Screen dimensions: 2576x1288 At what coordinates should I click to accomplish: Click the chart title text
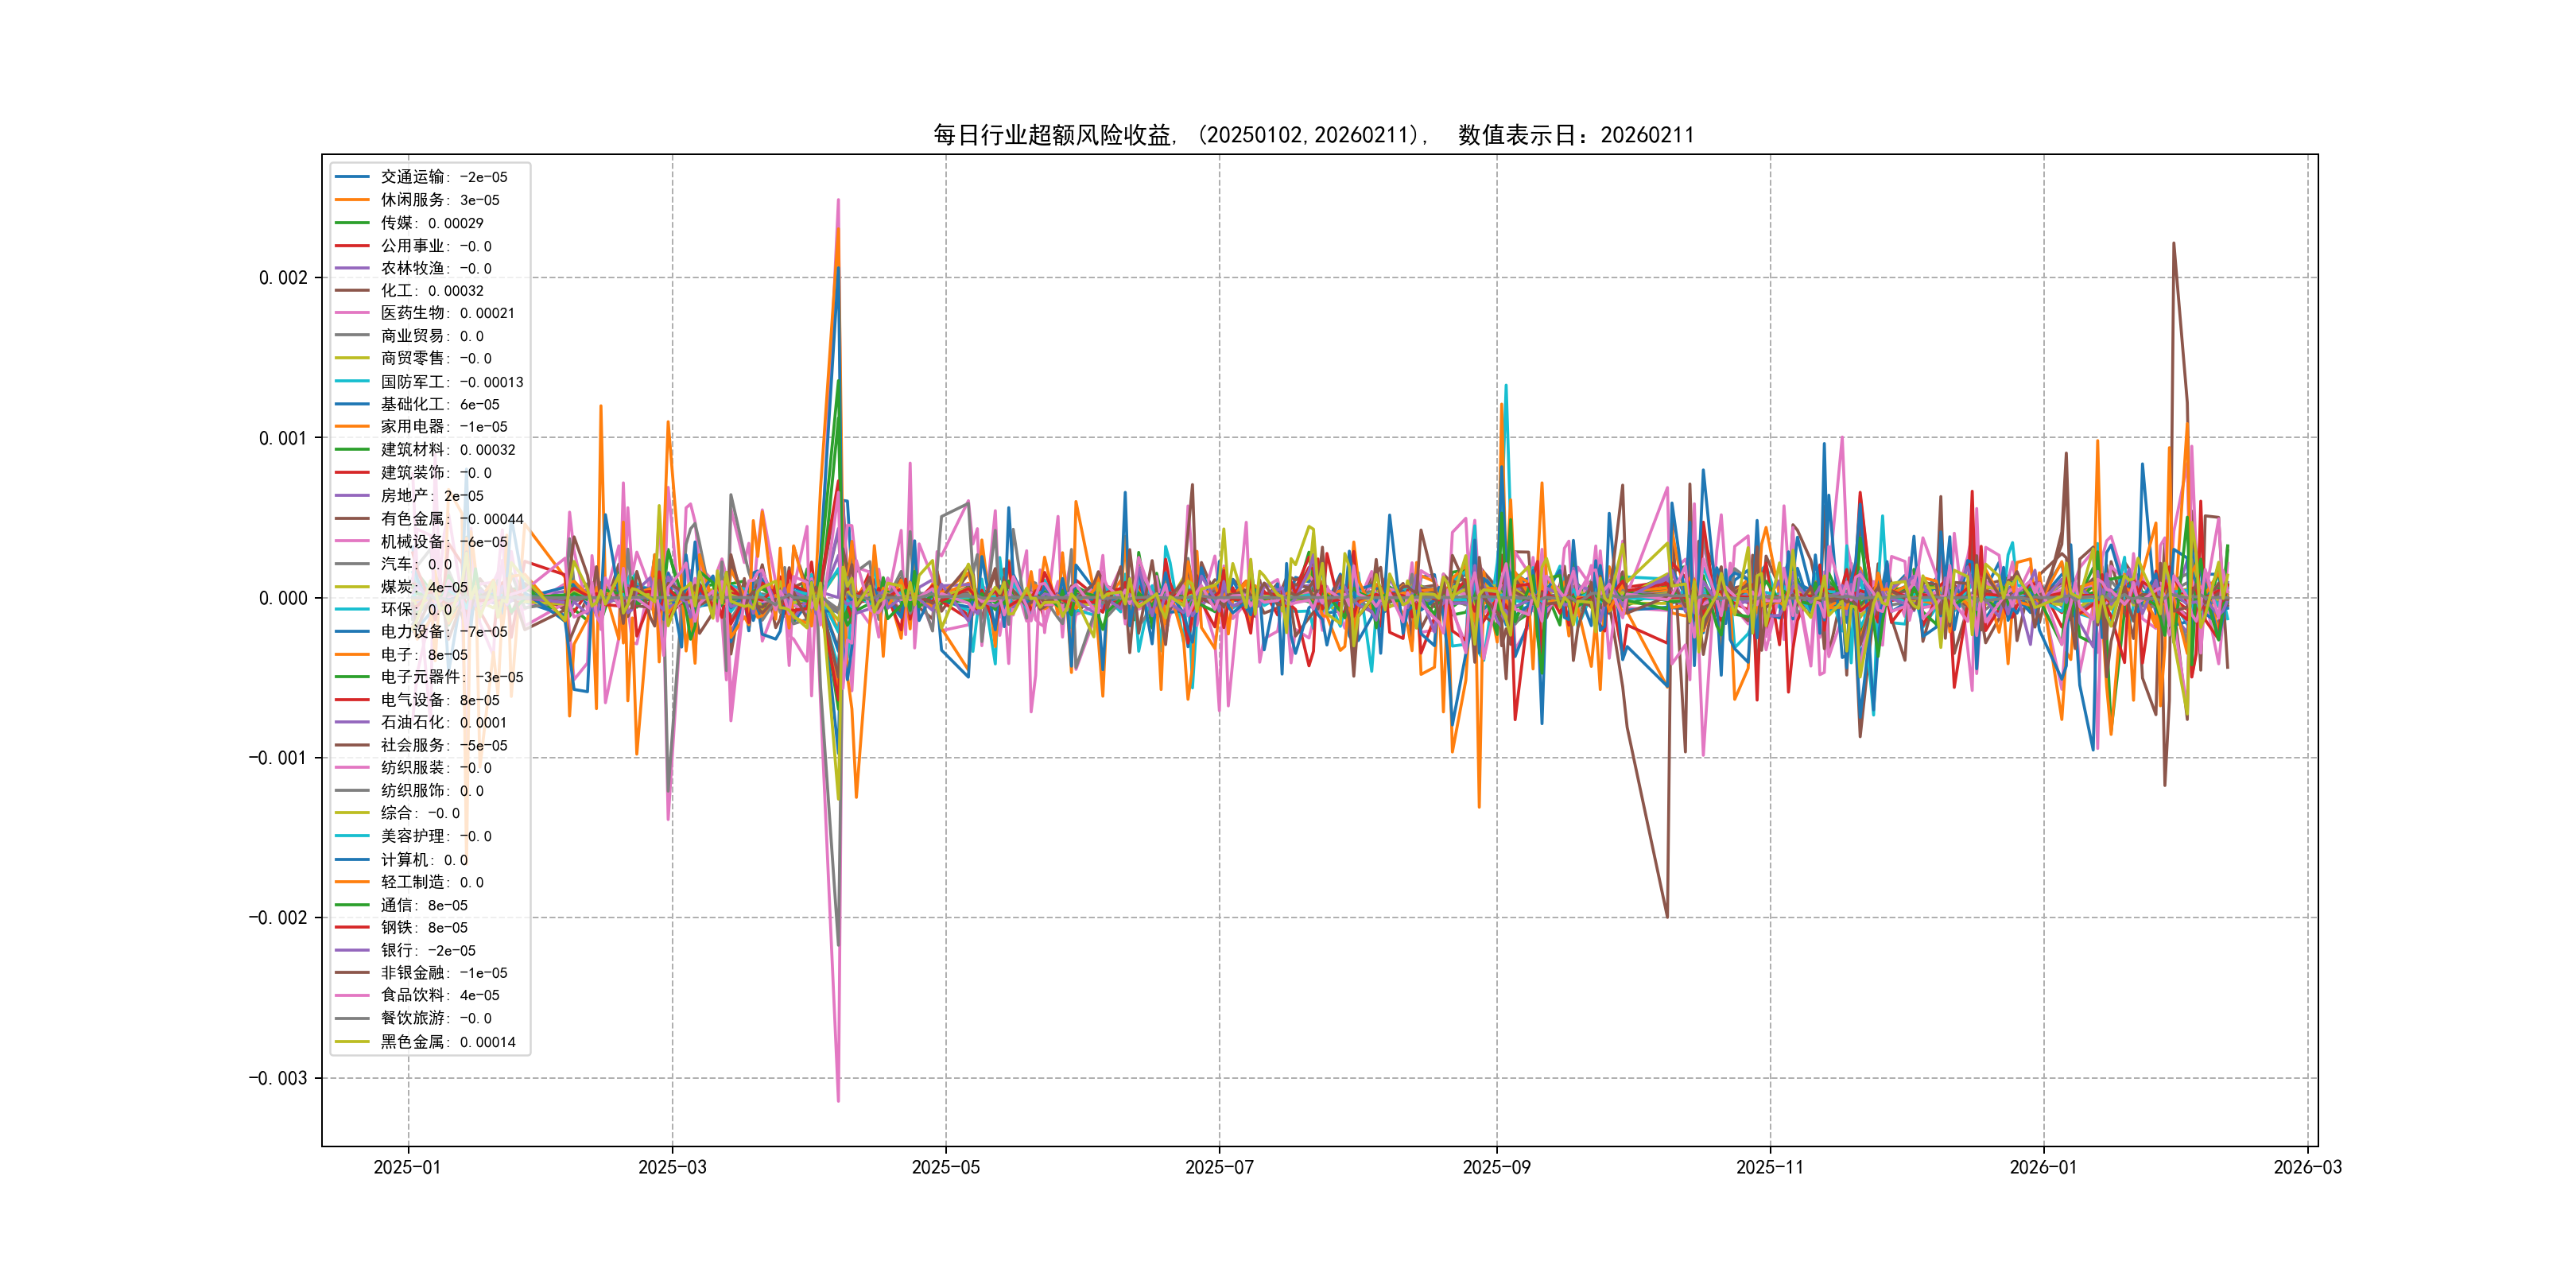click(x=1313, y=135)
